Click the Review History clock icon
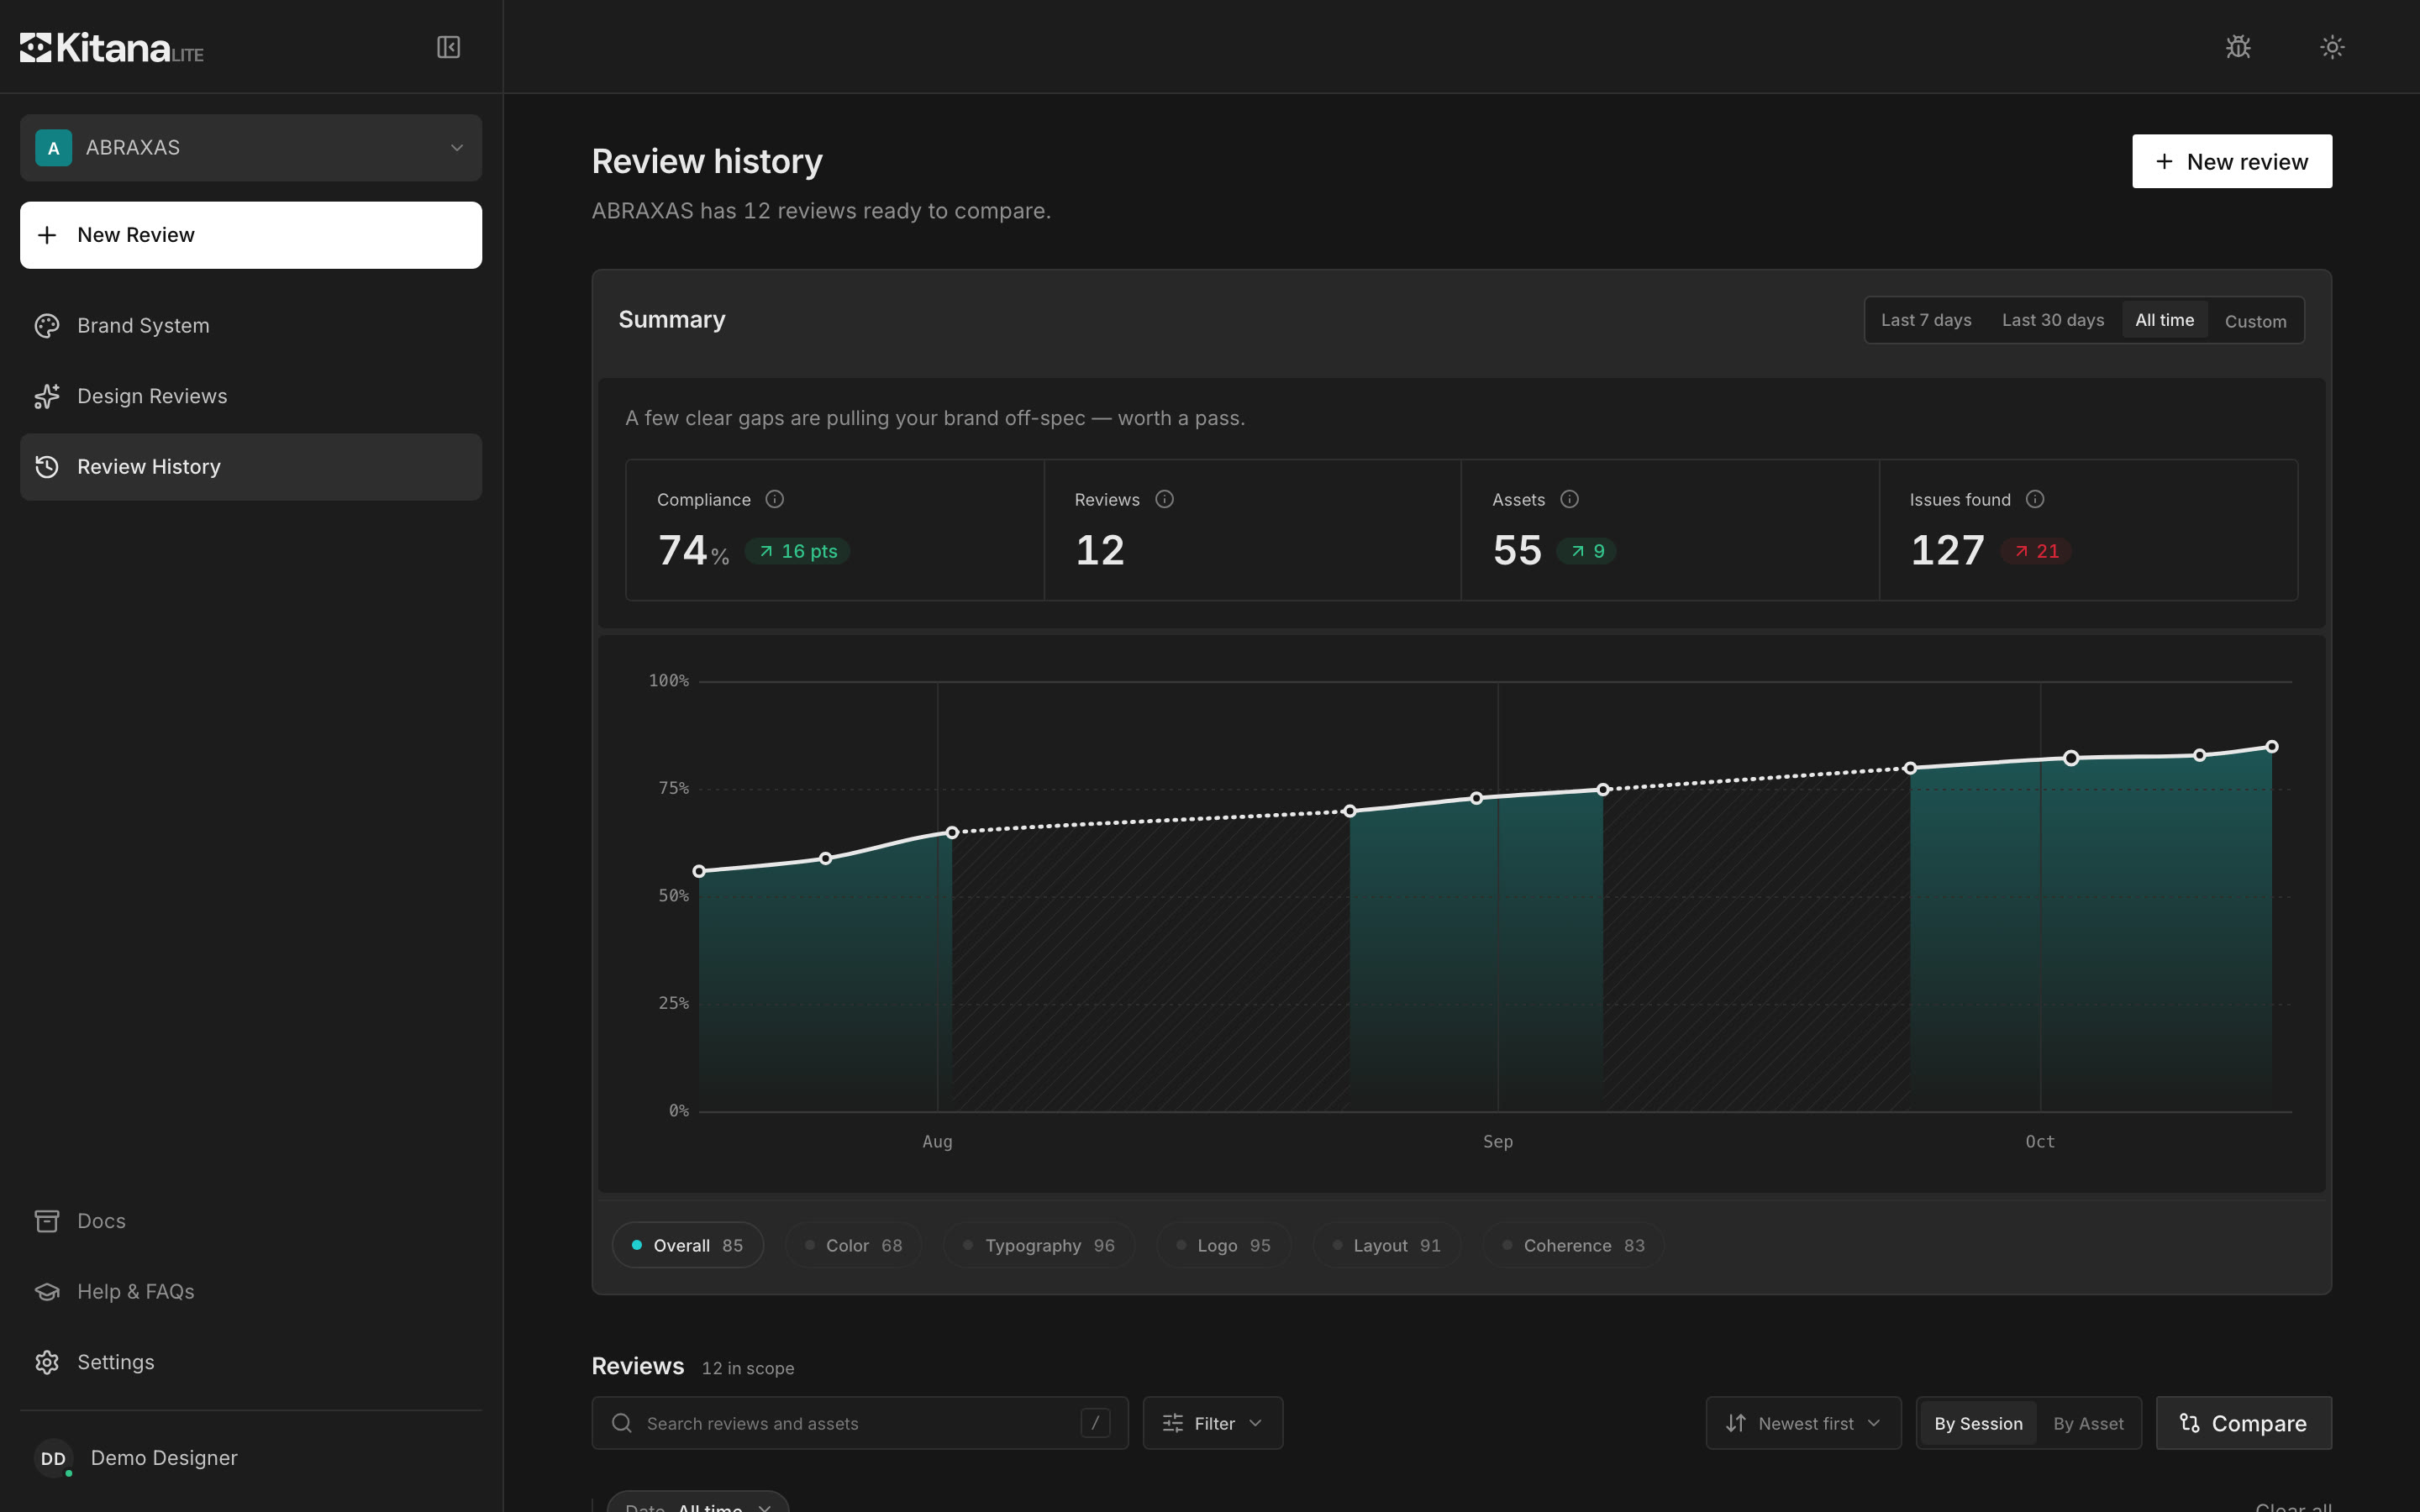This screenshot has height=1512, width=2420. pyautogui.click(x=47, y=467)
